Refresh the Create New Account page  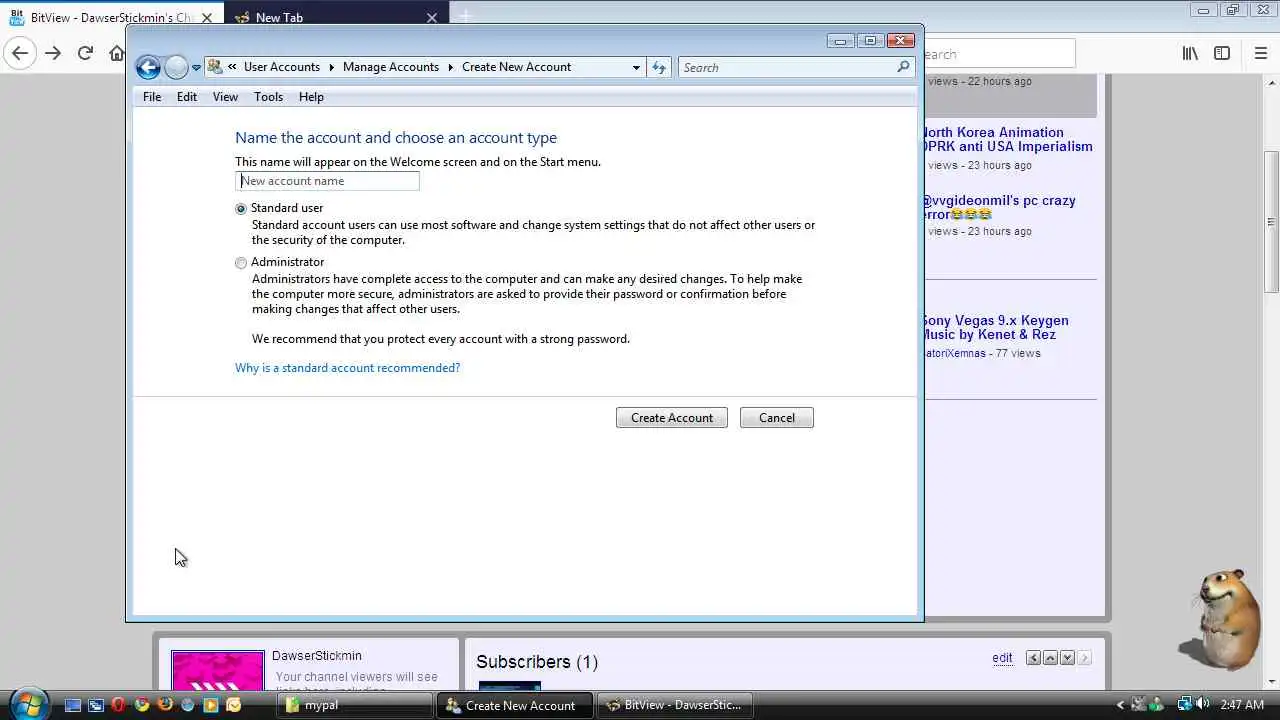659,67
